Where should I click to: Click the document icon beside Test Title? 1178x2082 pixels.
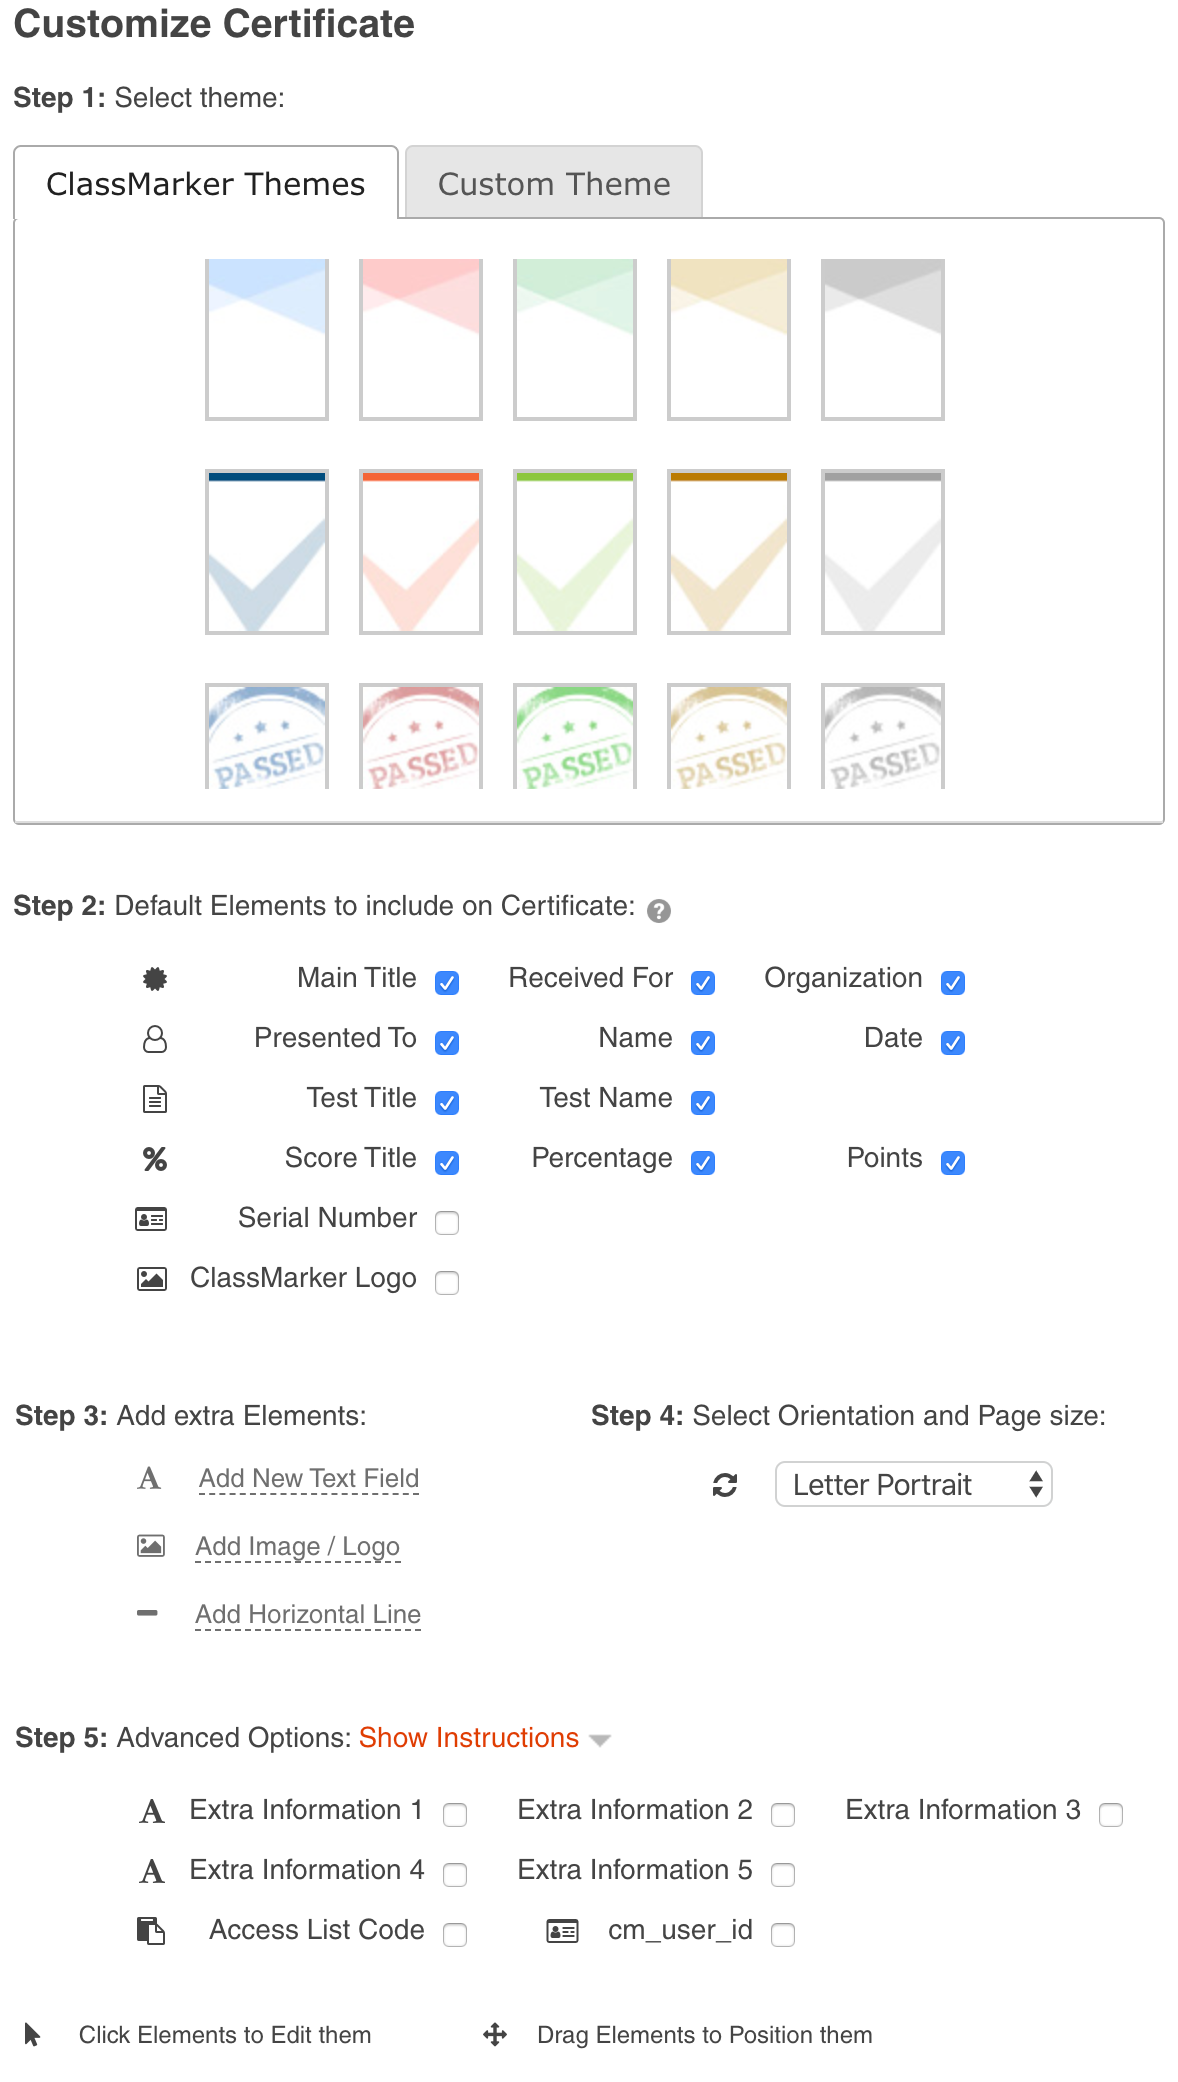coord(154,1099)
